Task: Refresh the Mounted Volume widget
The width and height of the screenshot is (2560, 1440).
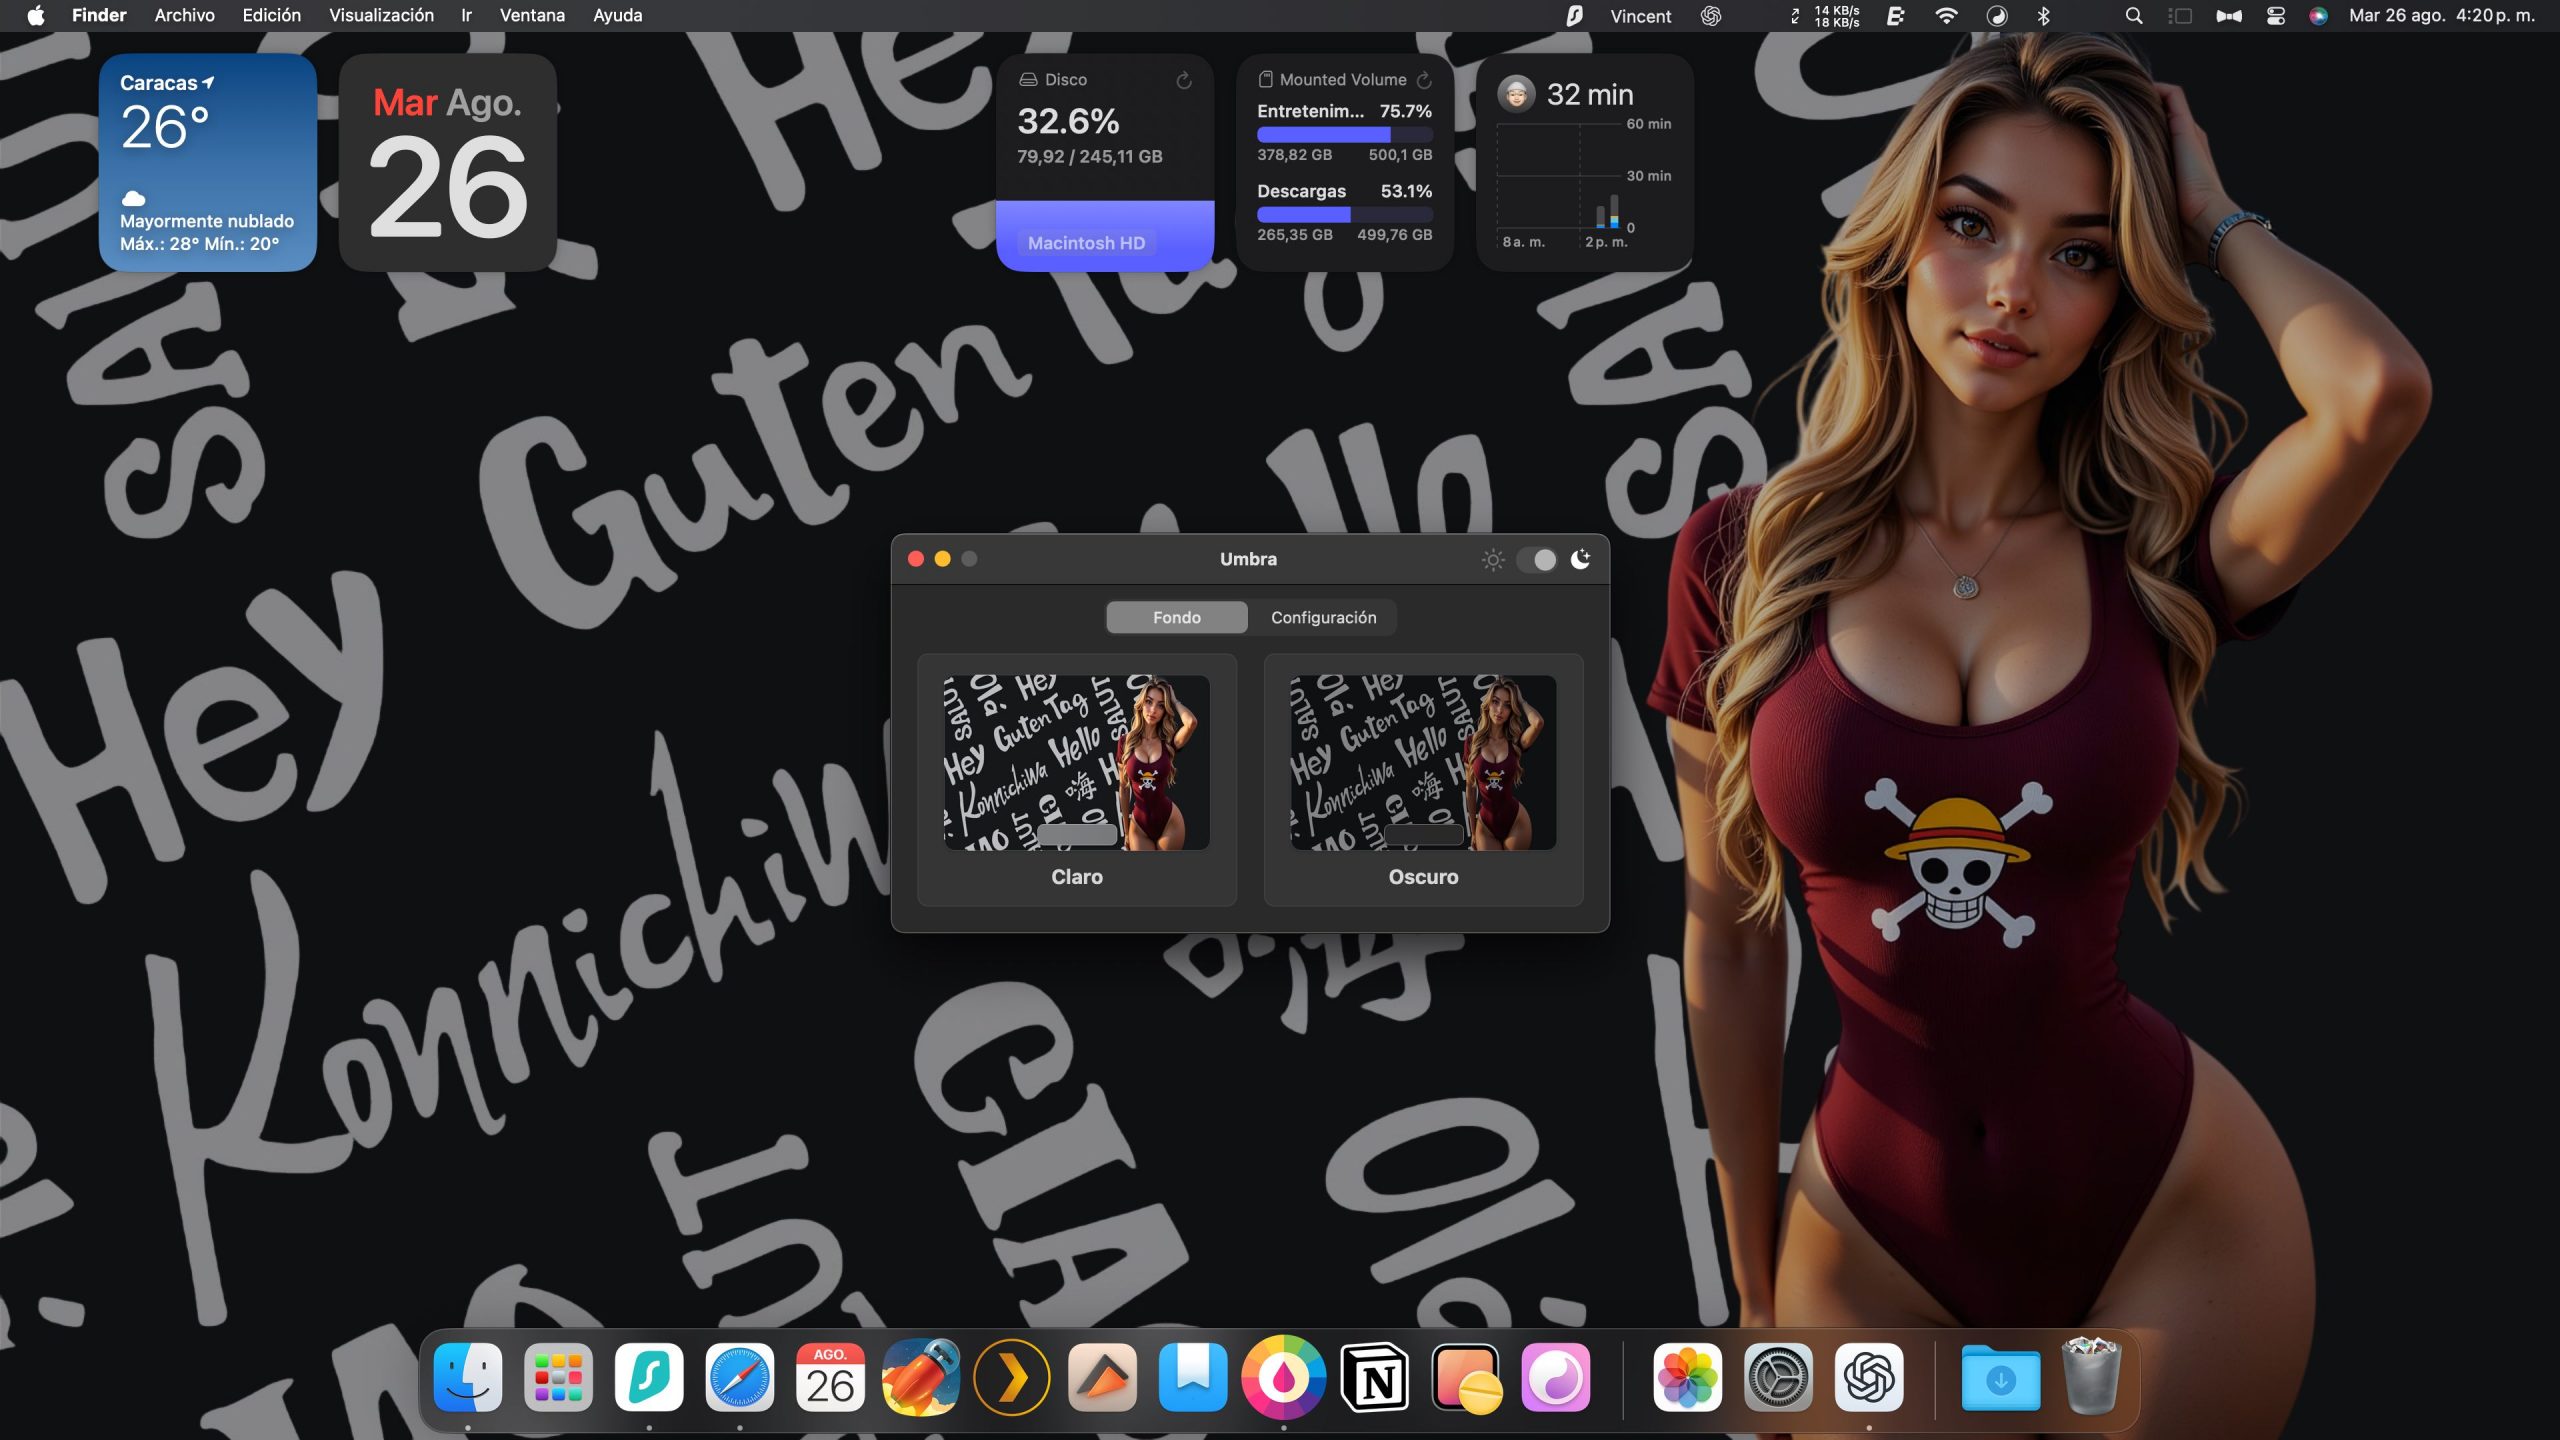Action: [x=1424, y=80]
